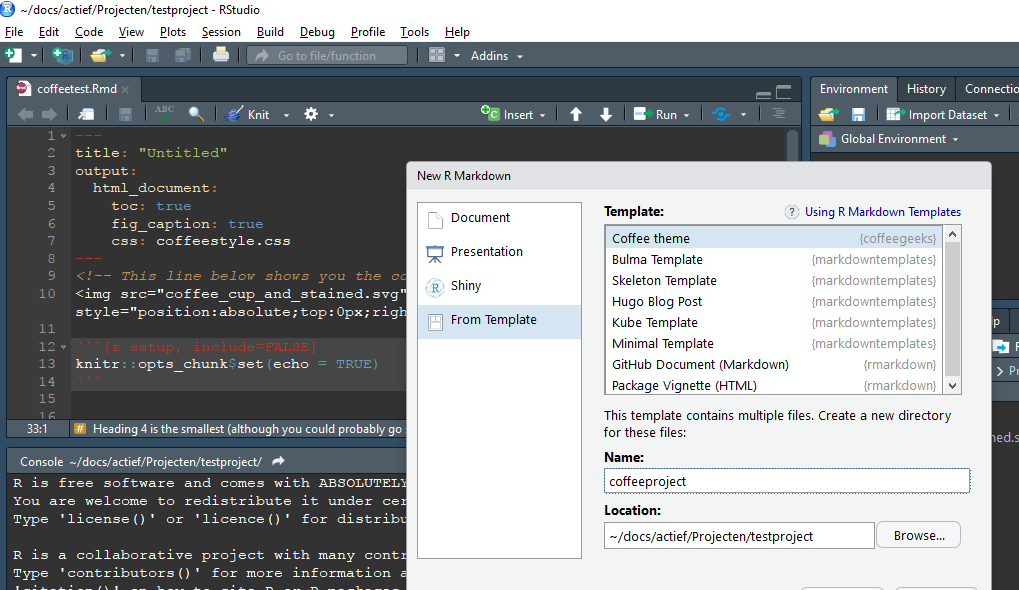This screenshot has width=1019, height=590.
Task: Open the Global Environment dropdown
Action: (889, 139)
